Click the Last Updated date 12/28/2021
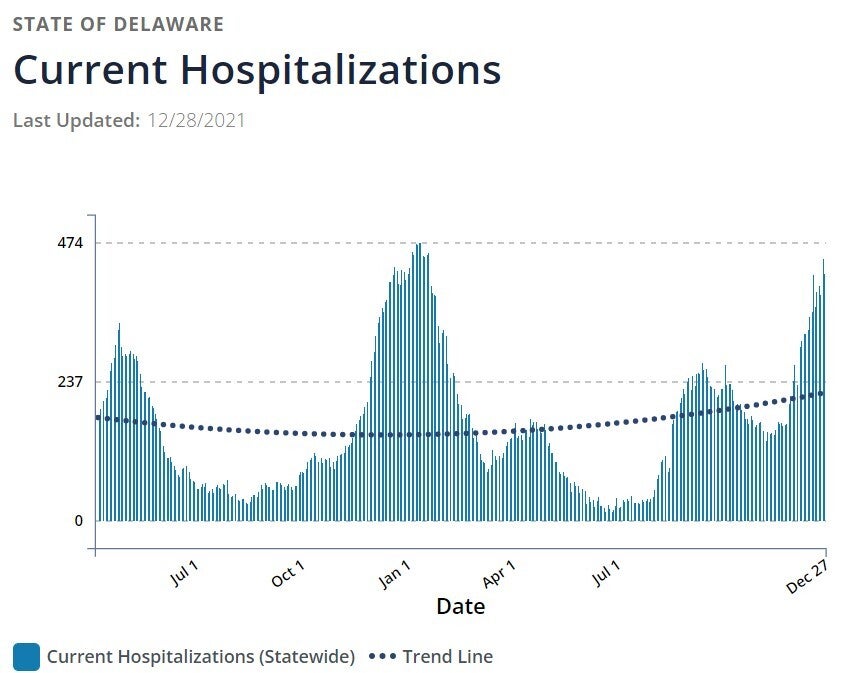This screenshot has width=852, height=673. [196, 120]
